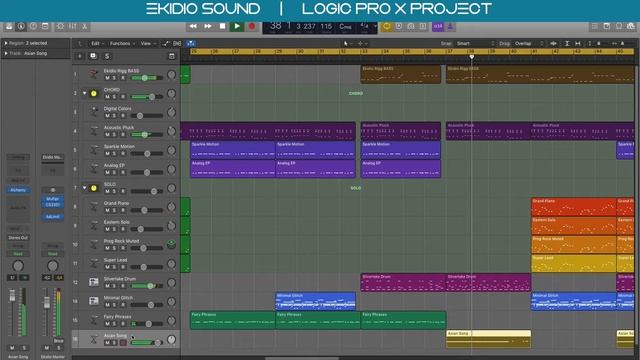Image resolution: width=640 pixels, height=360 pixels.
Task: Open the Browsers media icon
Action: [x=631, y=27]
